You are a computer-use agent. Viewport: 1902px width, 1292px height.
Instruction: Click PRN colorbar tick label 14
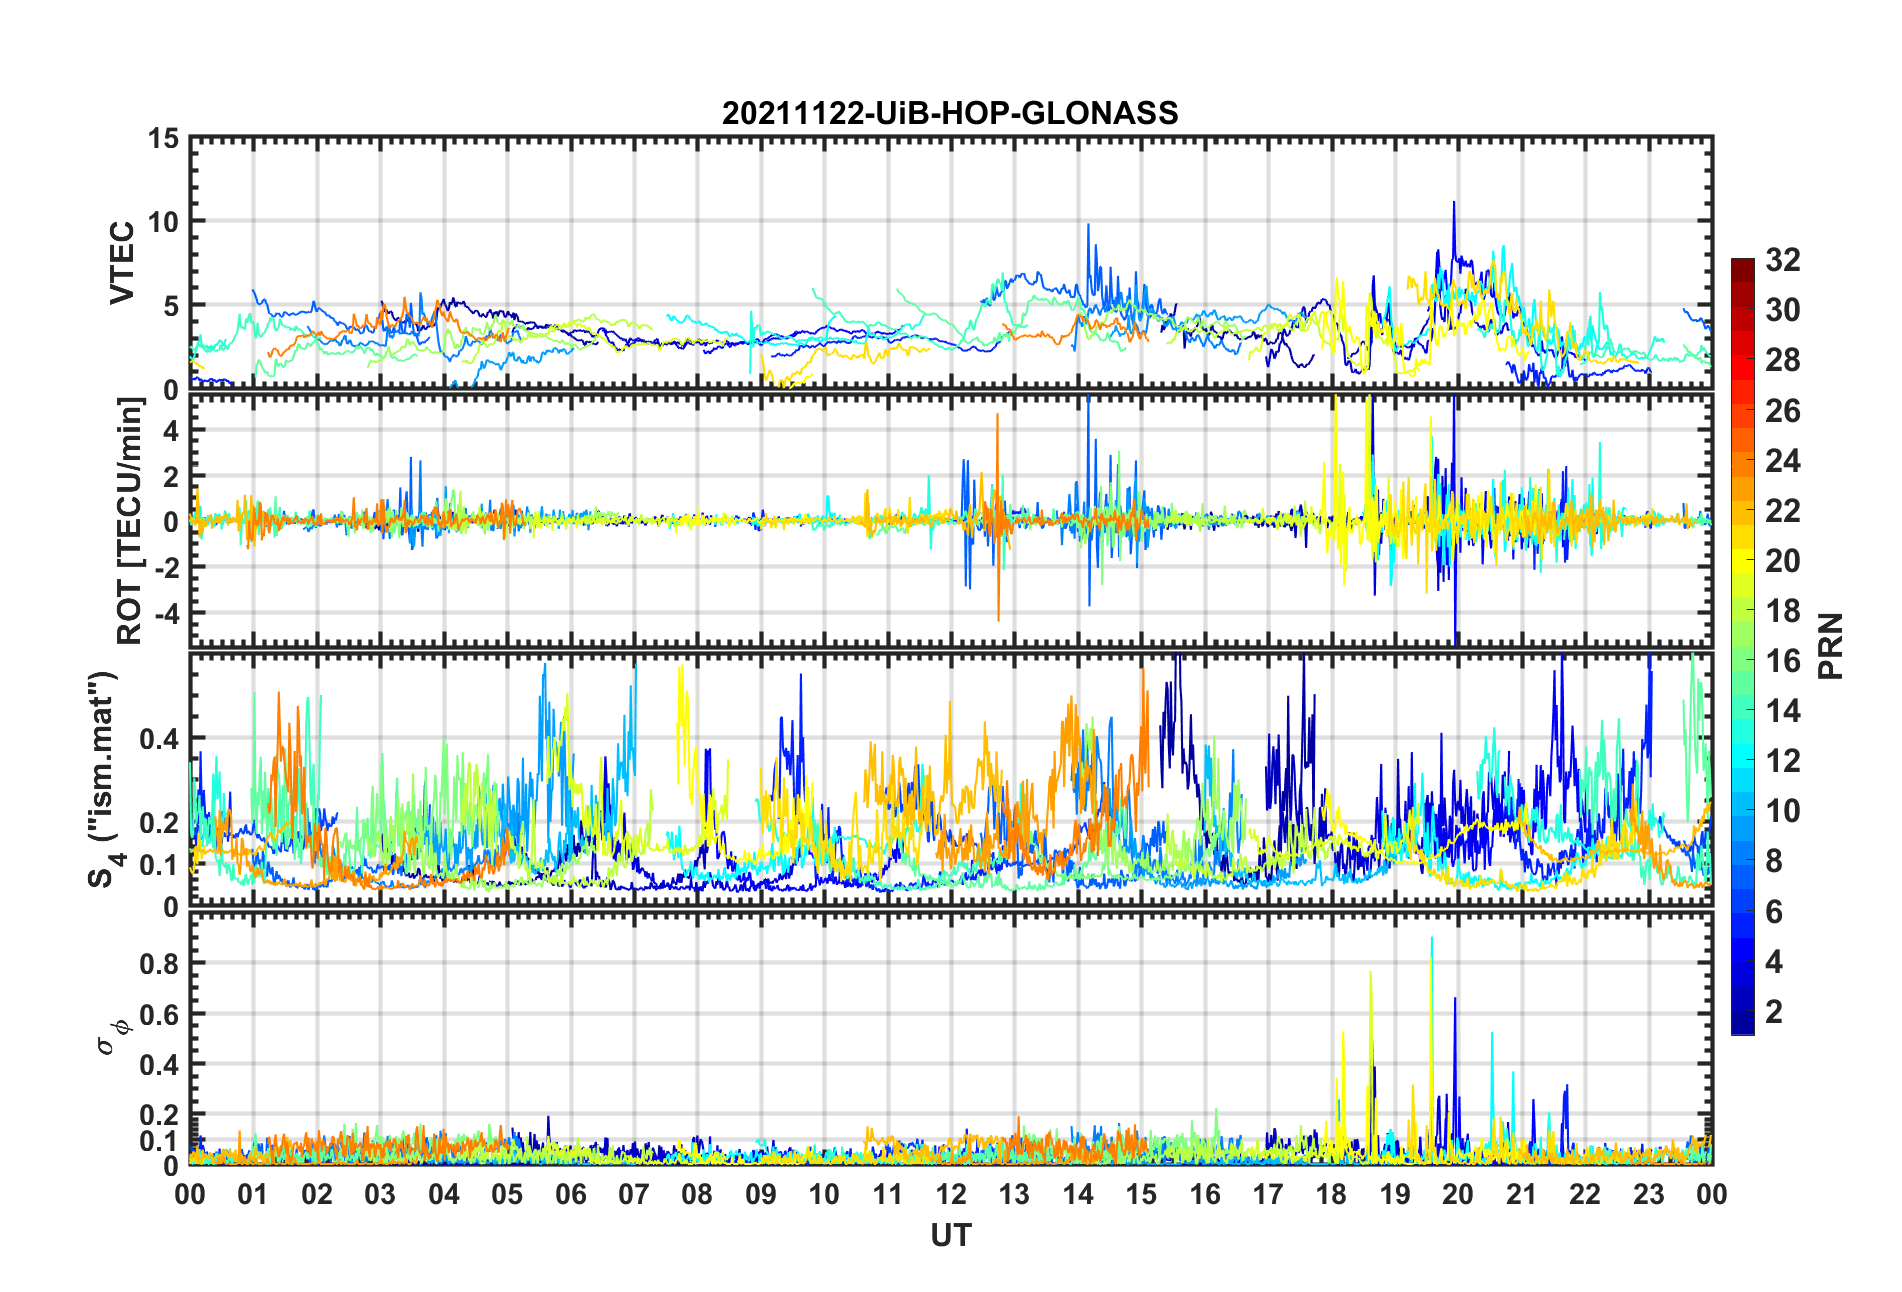pos(1783,711)
